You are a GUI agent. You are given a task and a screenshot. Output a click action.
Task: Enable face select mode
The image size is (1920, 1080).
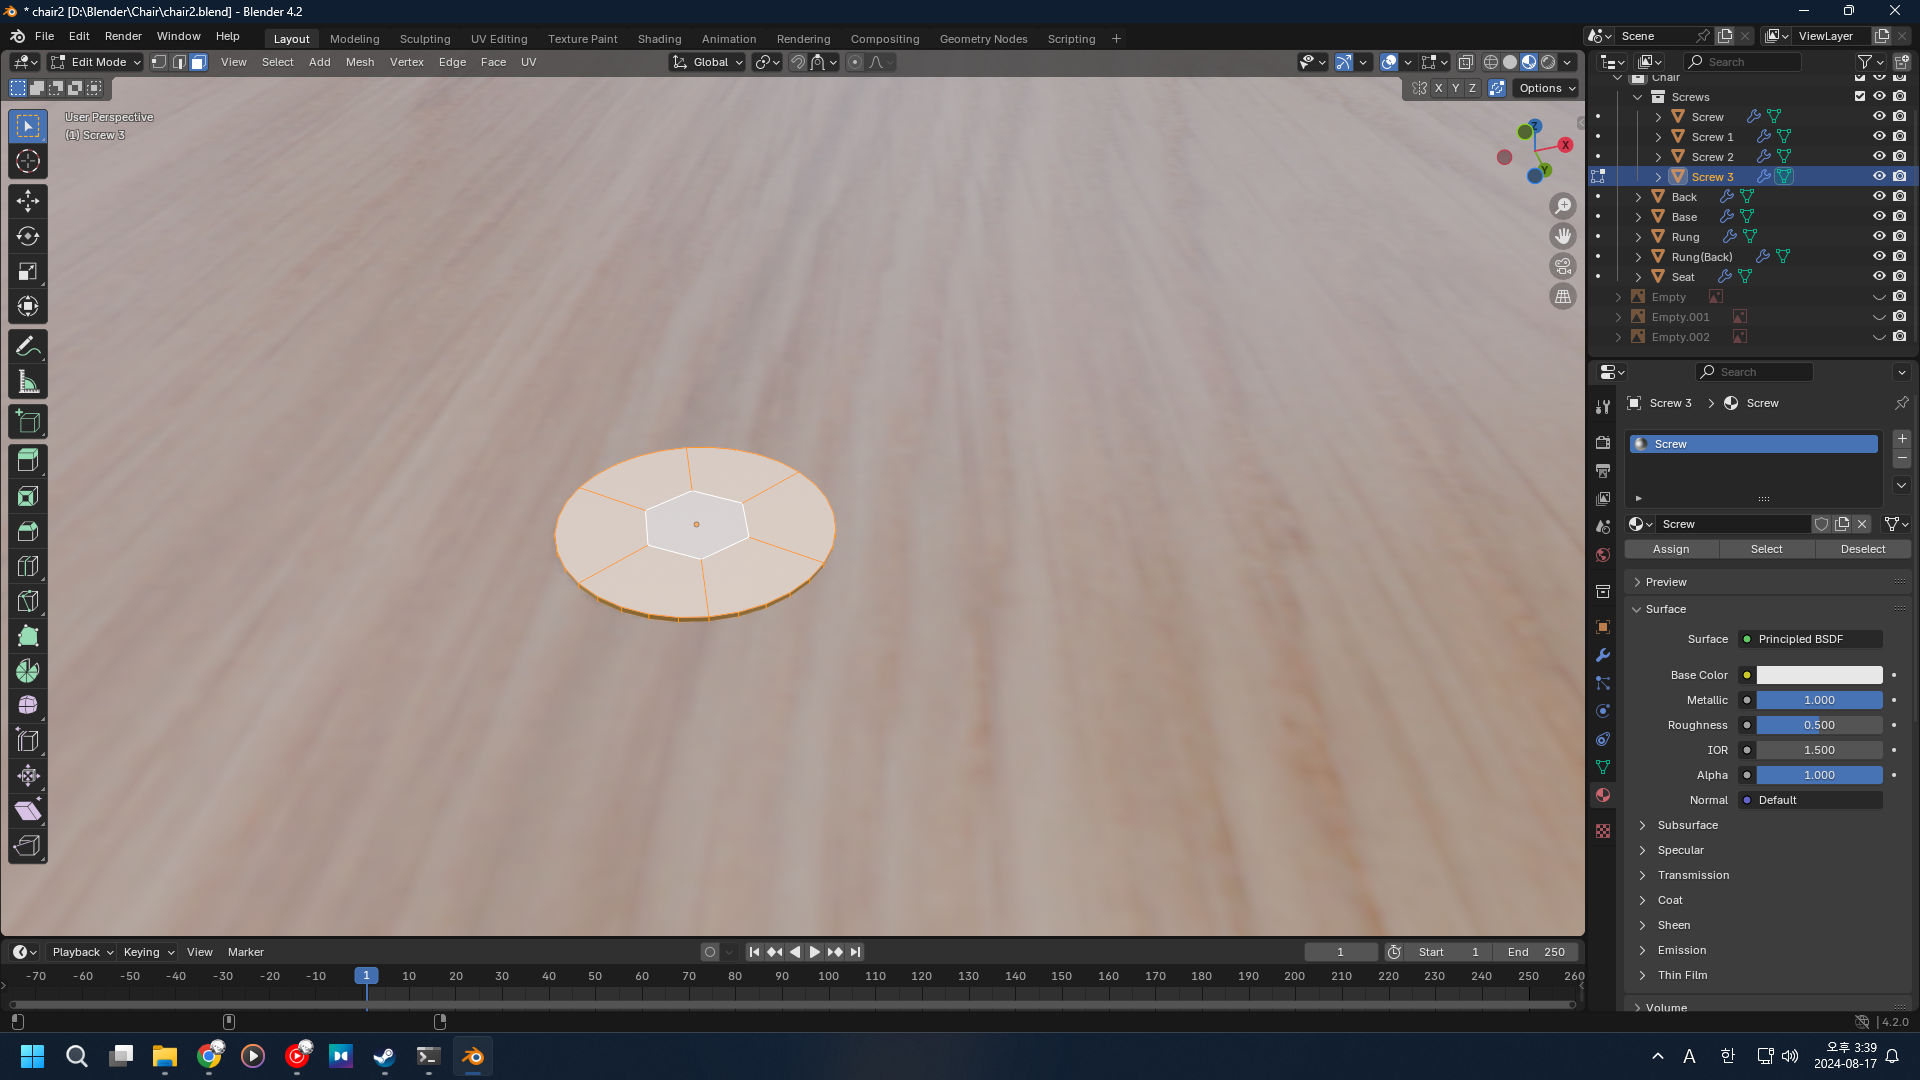tap(198, 62)
